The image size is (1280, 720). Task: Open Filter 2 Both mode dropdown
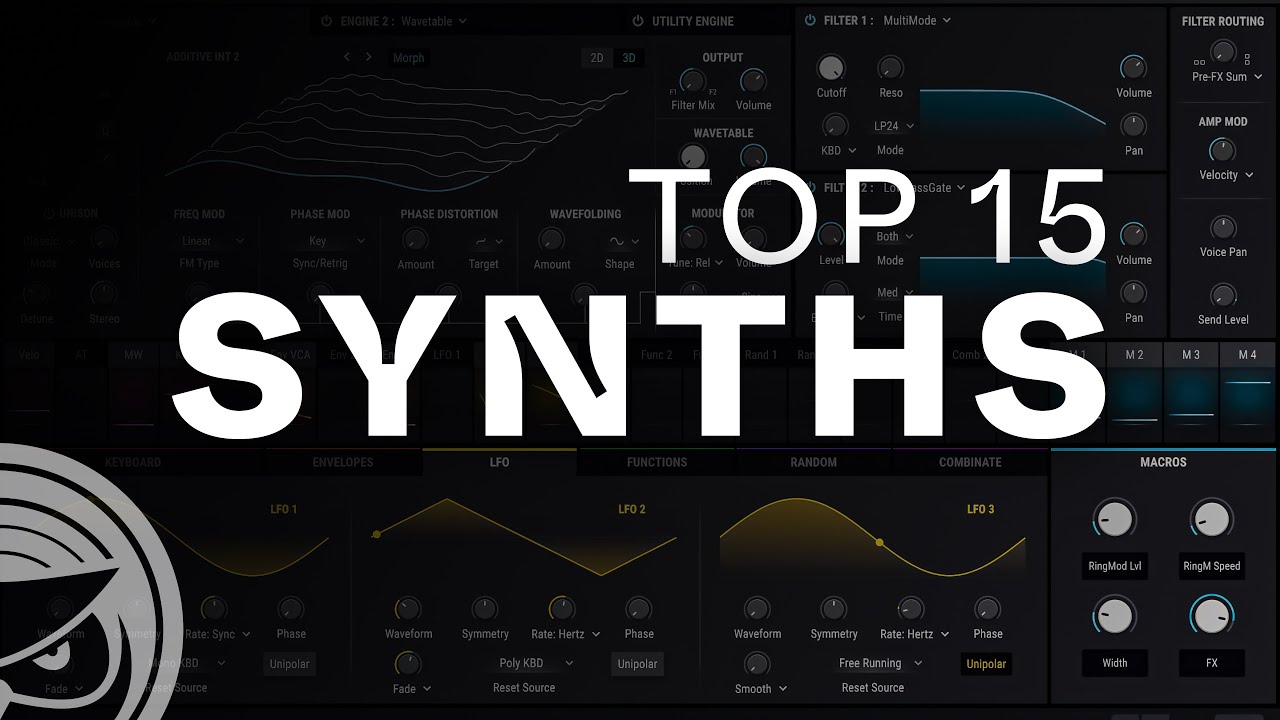(x=894, y=237)
